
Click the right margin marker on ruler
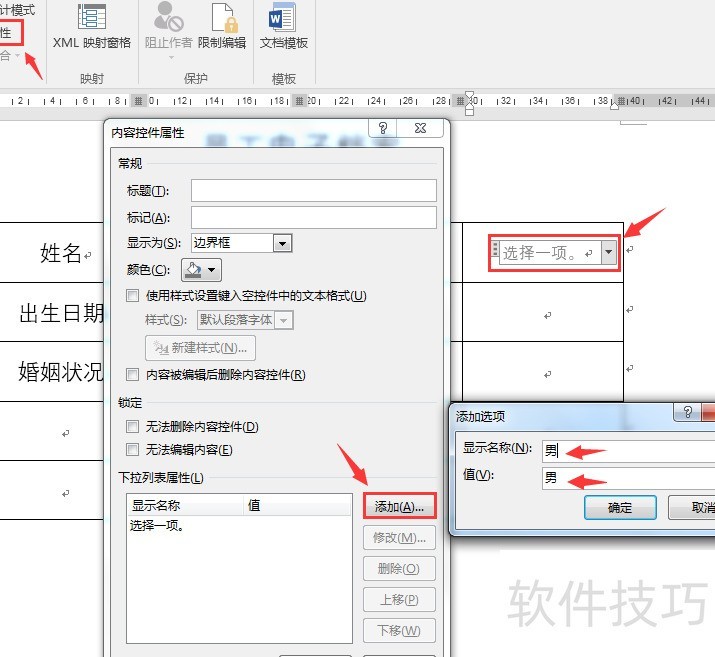click(x=615, y=106)
